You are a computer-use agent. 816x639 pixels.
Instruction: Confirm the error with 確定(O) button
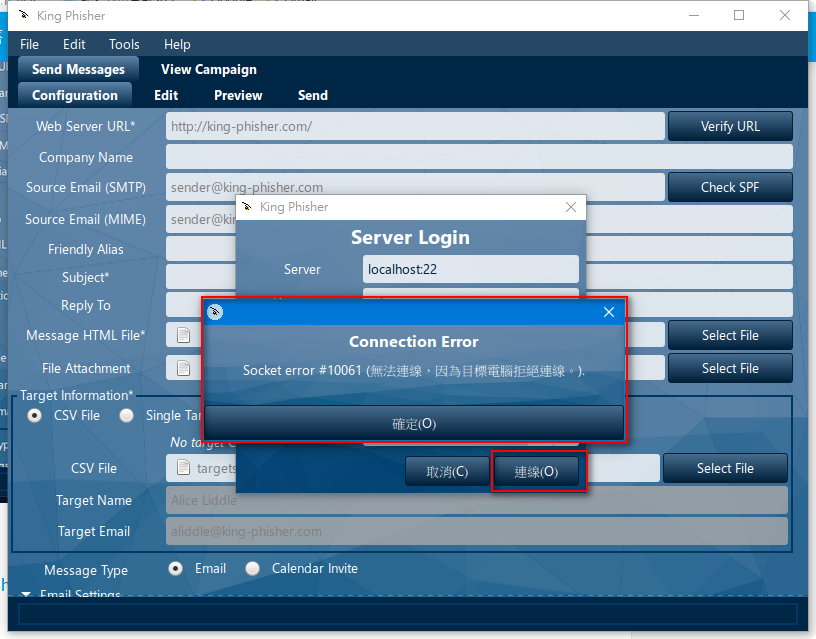pos(414,423)
